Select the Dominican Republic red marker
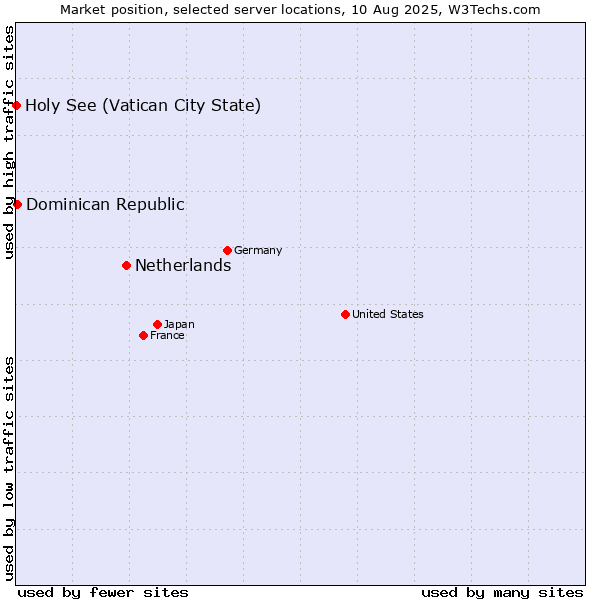This screenshot has height=600, width=600. point(17,204)
